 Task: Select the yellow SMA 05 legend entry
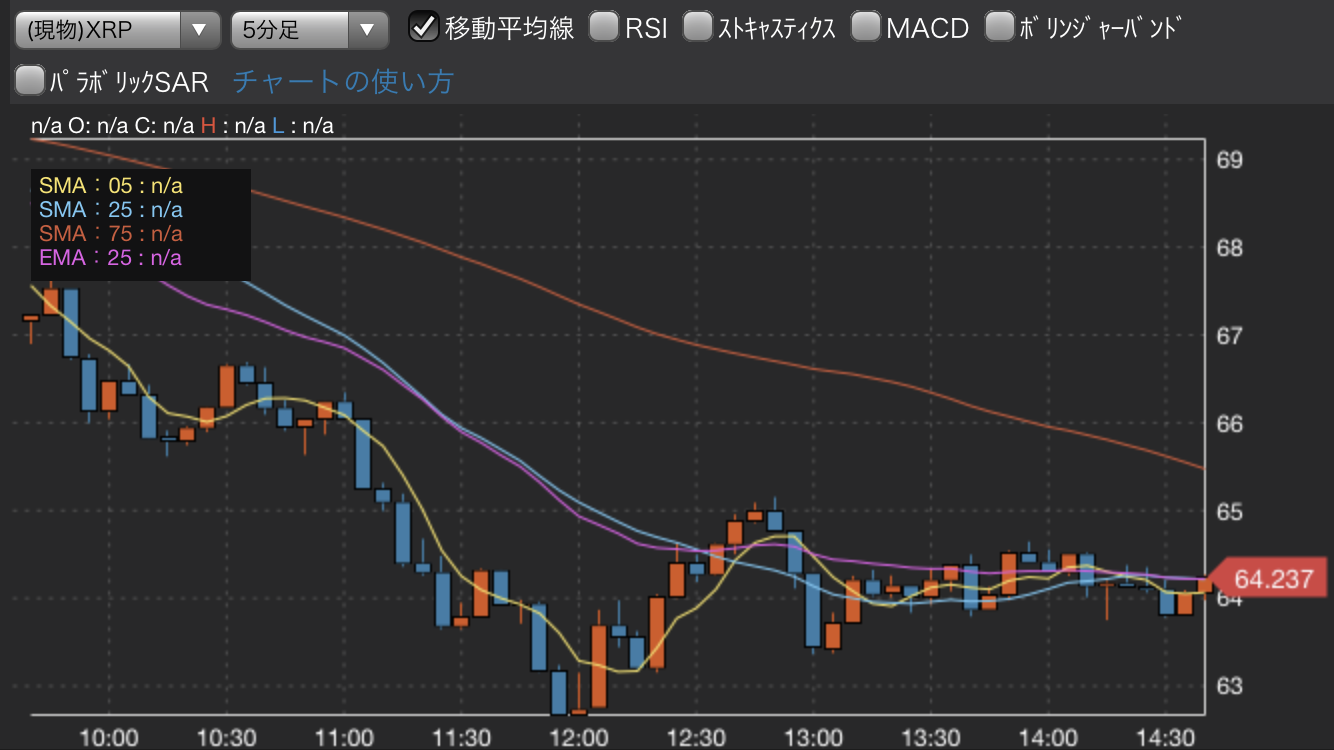[111, 186]
